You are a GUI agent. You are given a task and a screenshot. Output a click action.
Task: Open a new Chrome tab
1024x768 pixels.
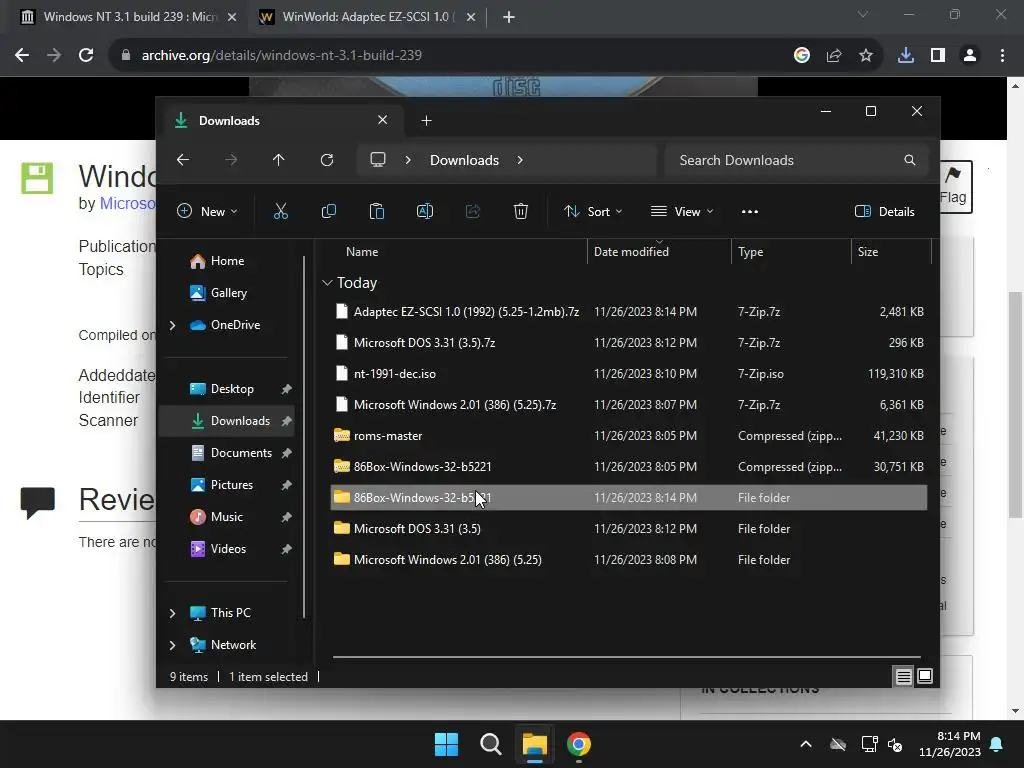point(509,17)
